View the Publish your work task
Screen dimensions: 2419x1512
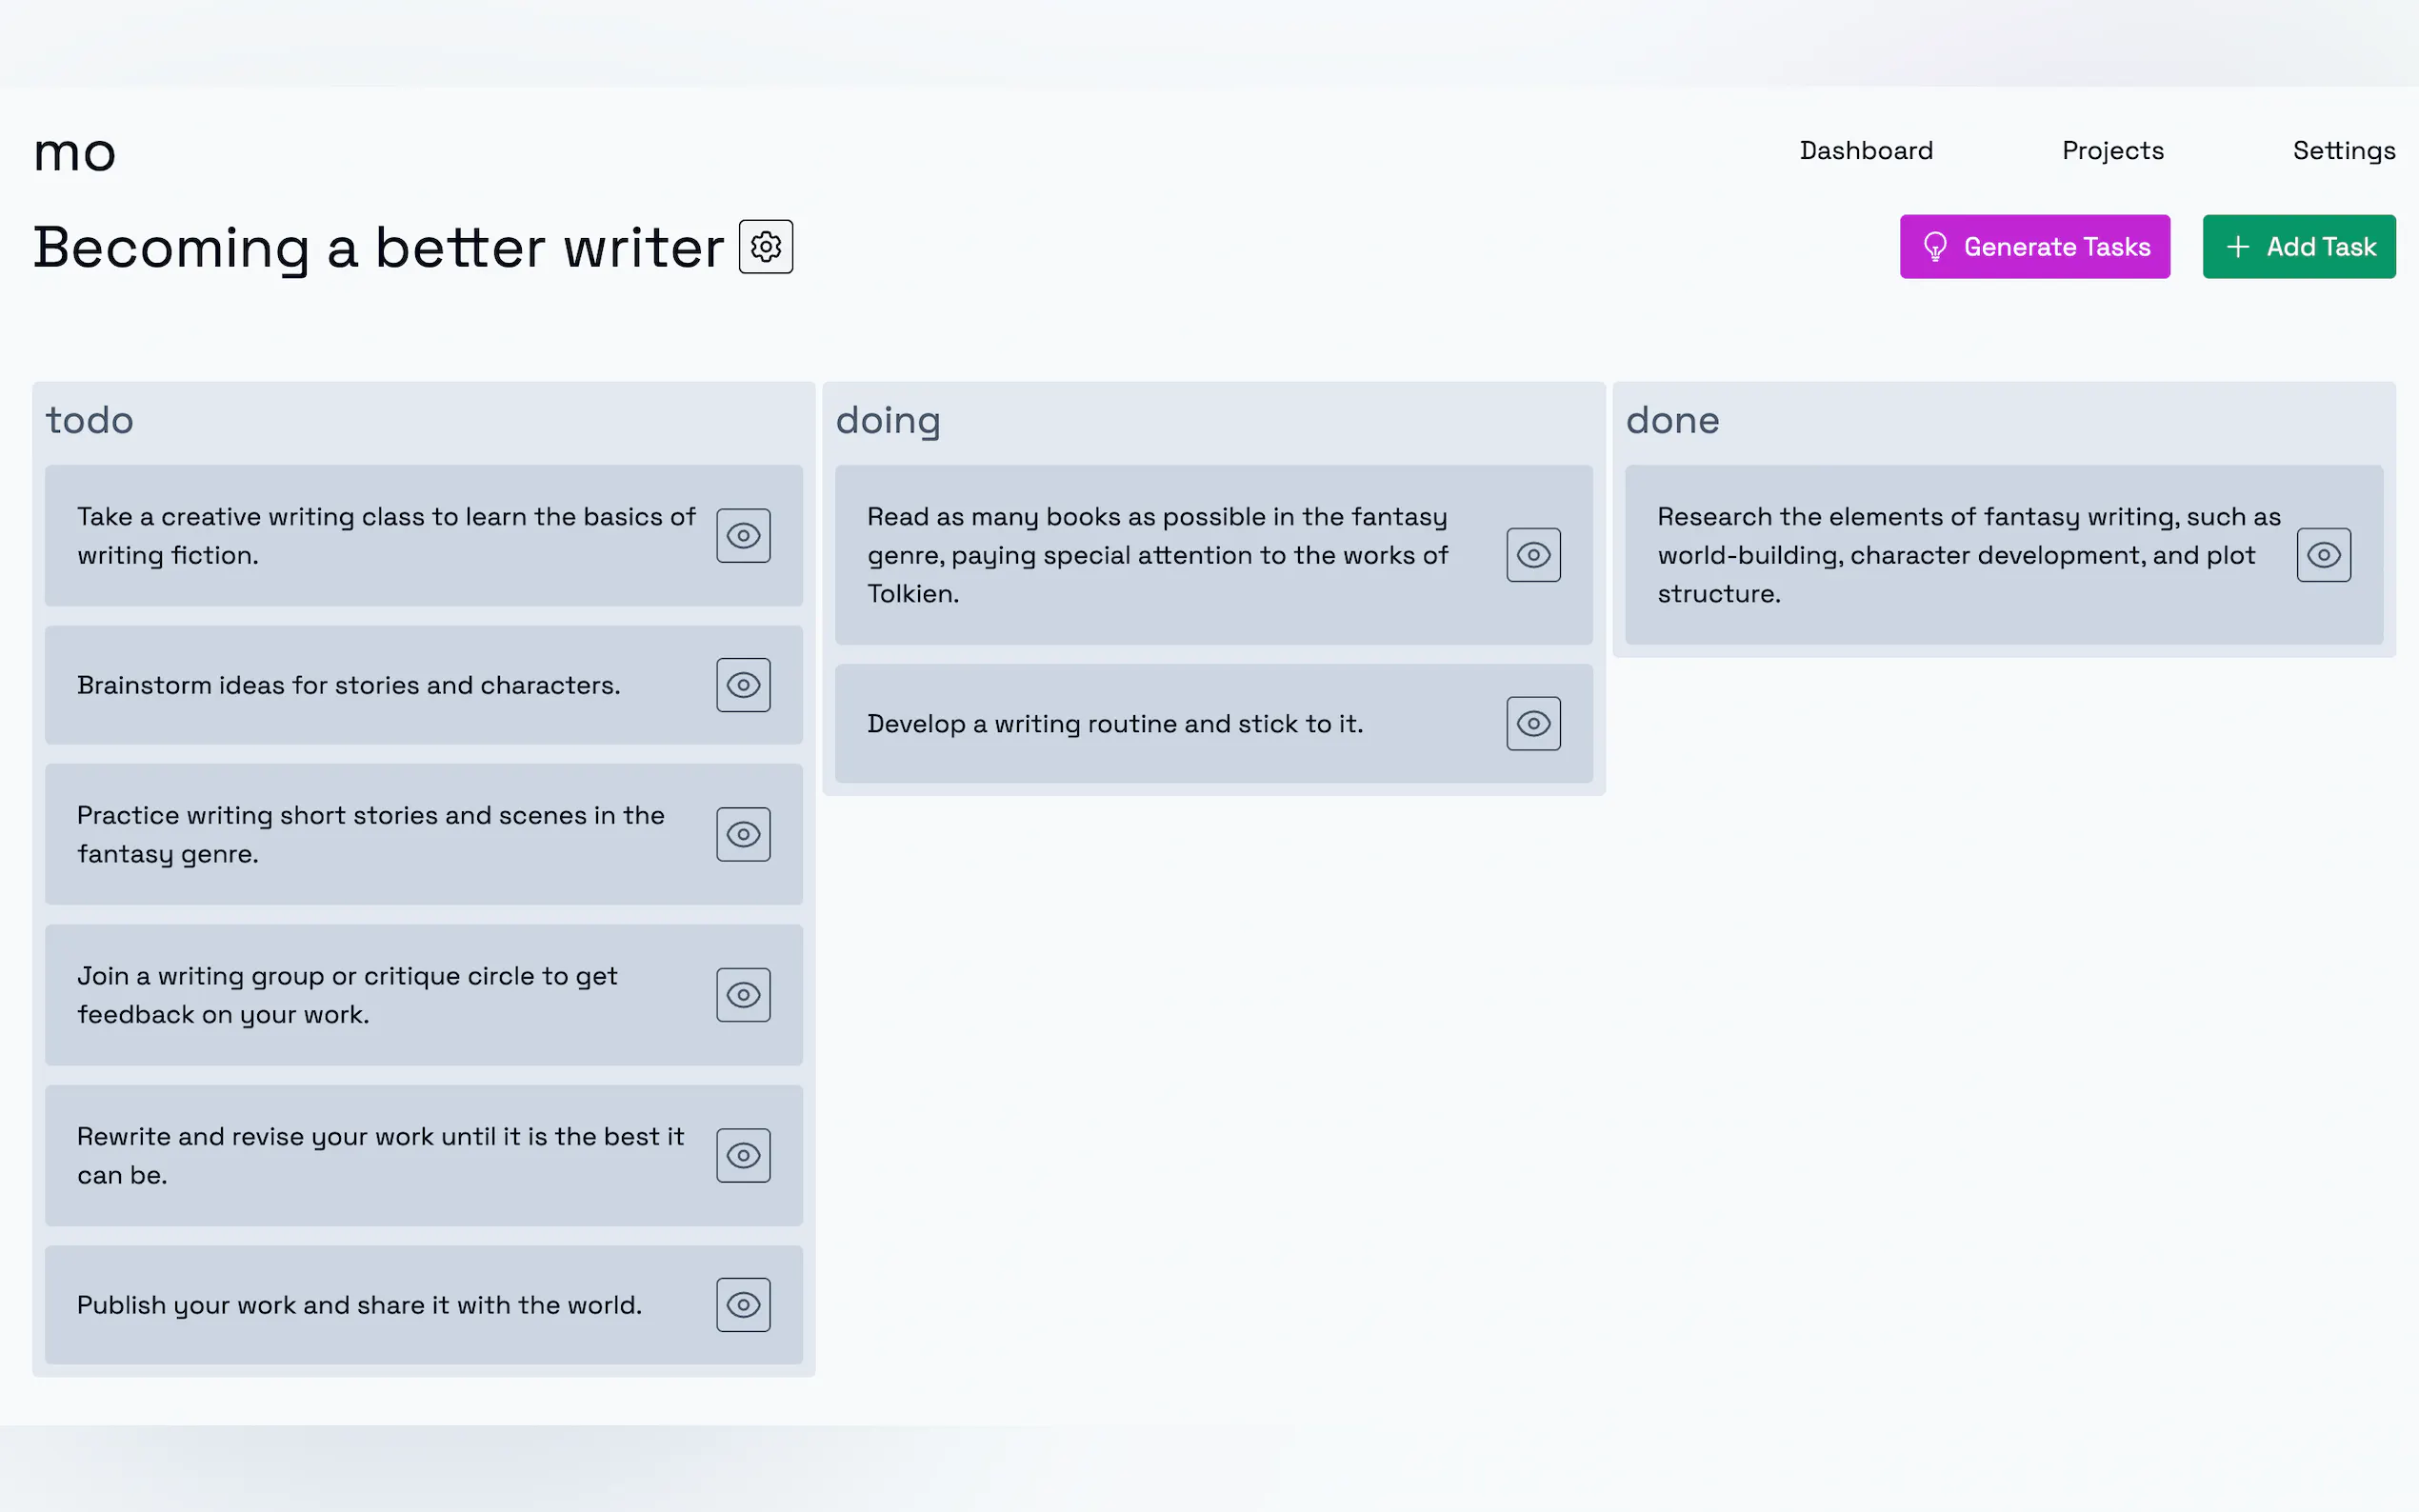click(x=743, y=1304)
